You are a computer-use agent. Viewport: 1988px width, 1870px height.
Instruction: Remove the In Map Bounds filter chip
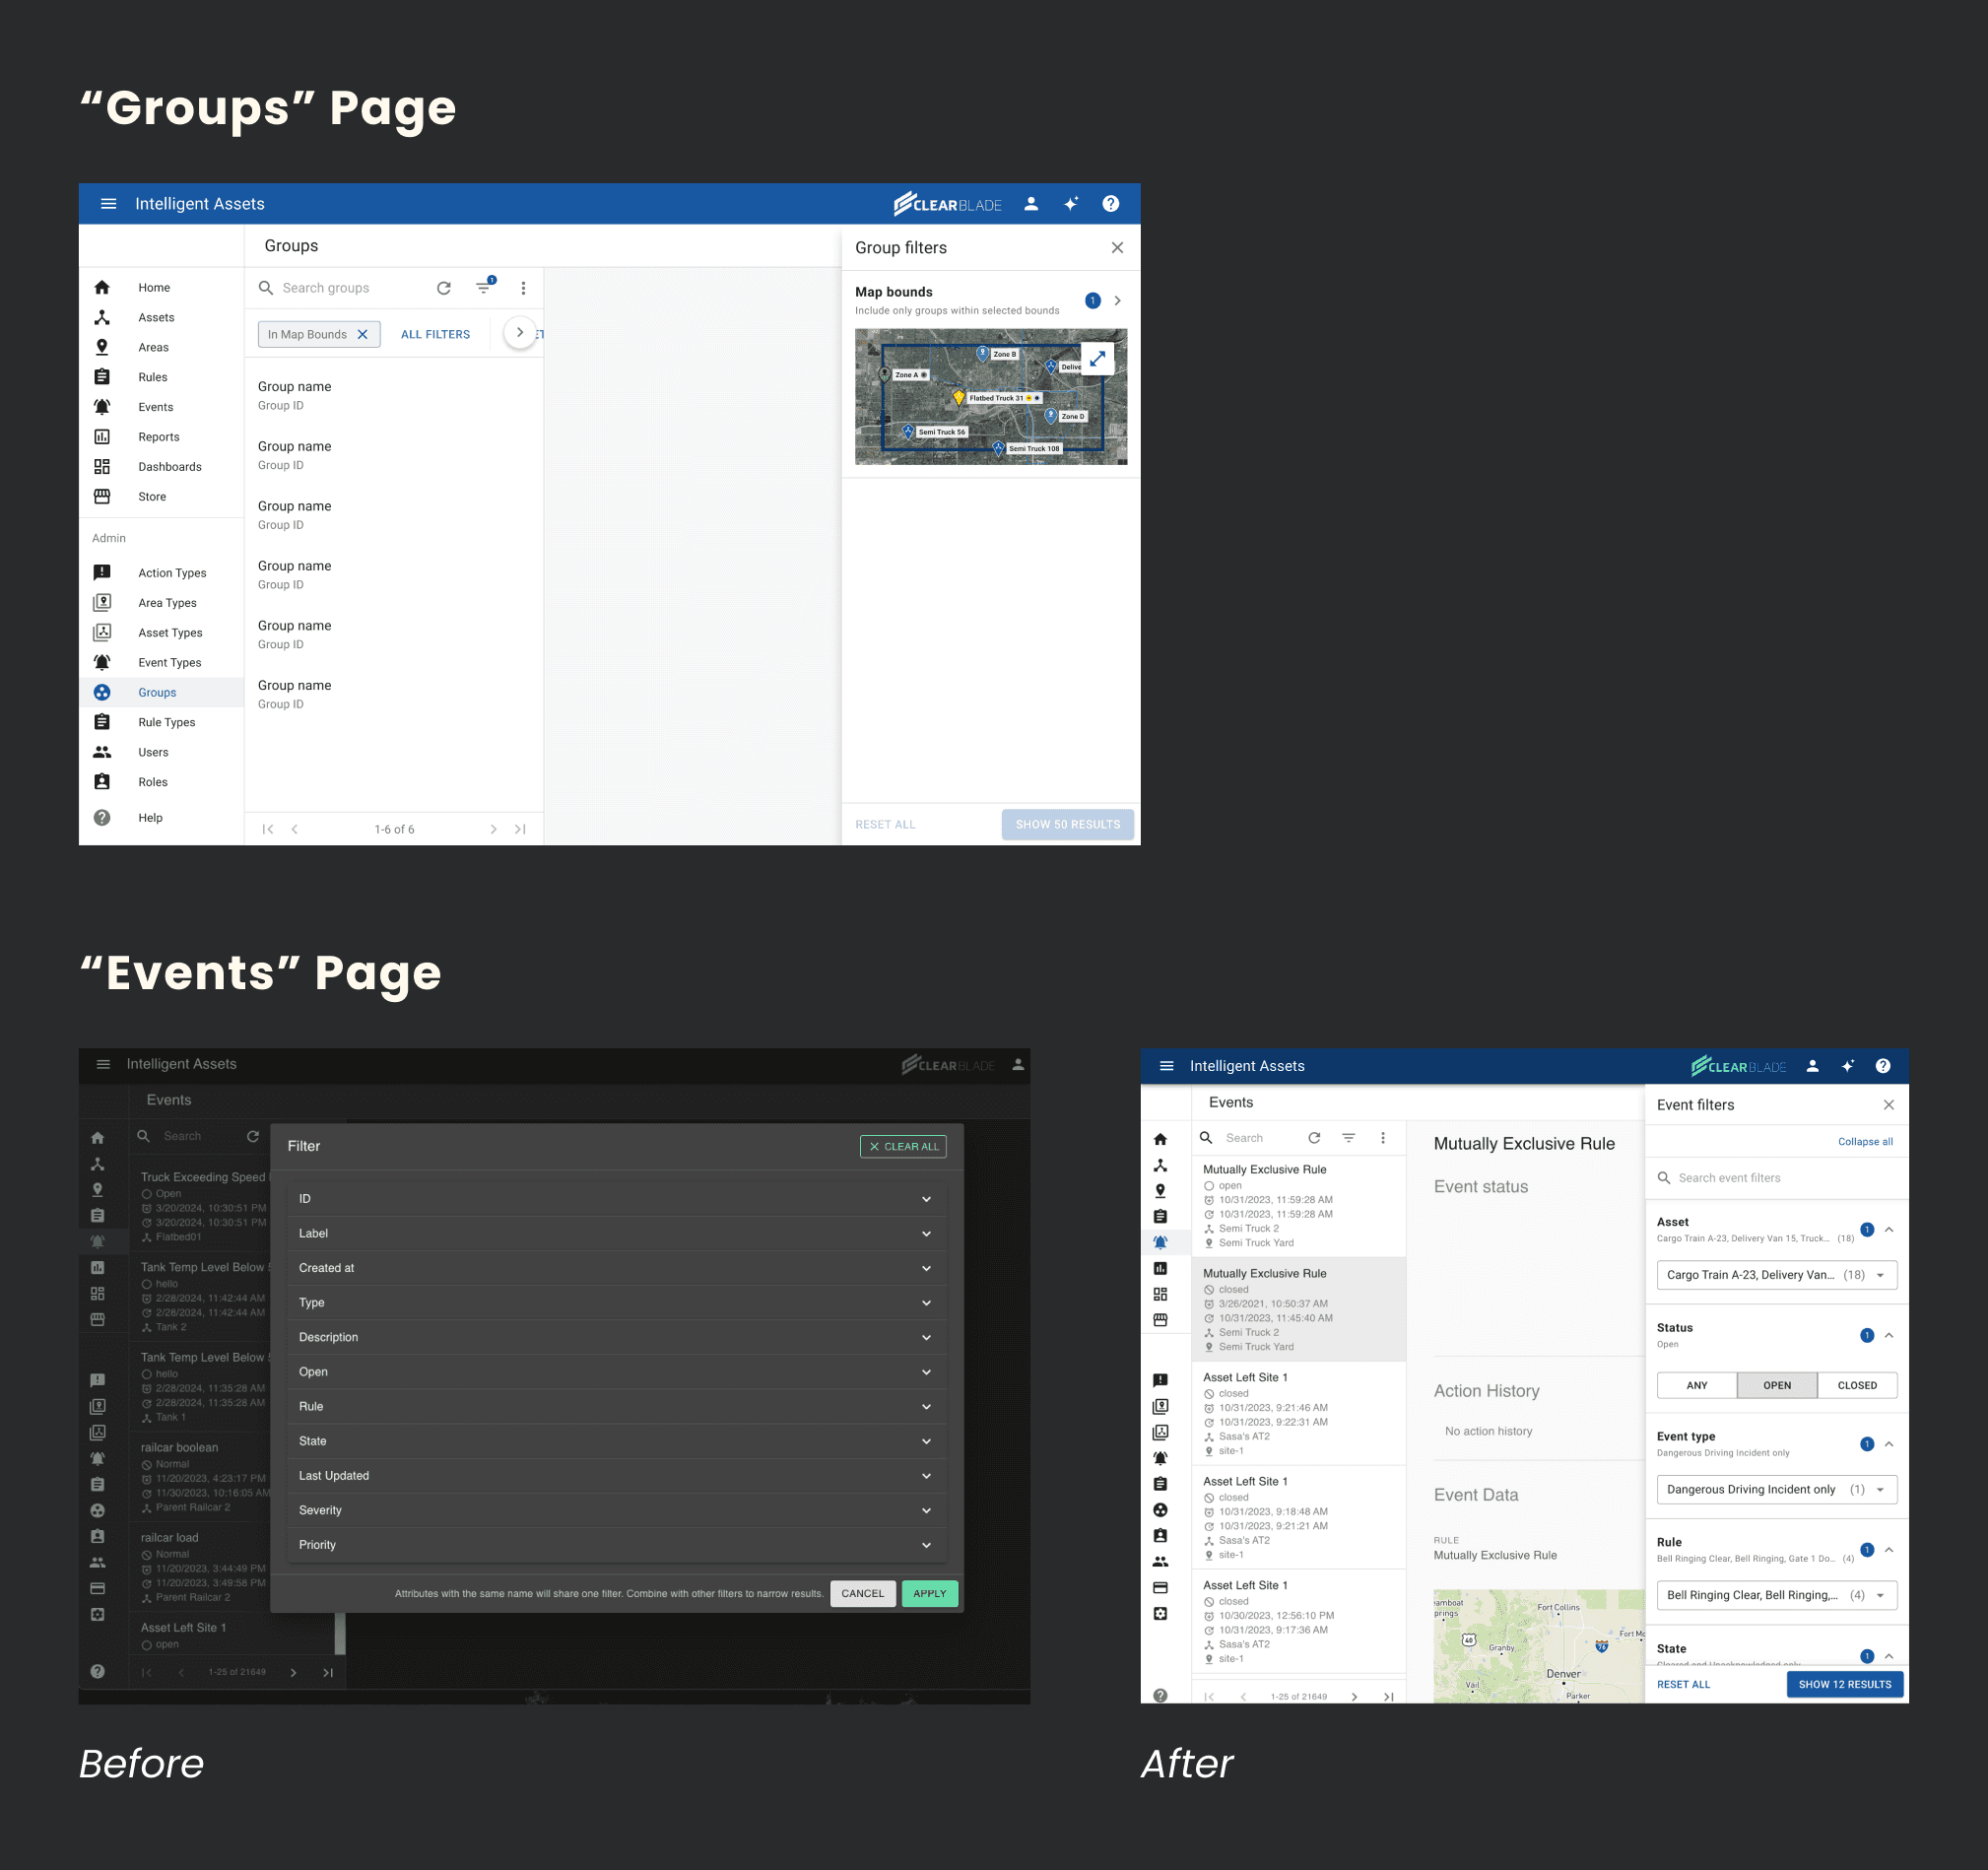coord(363,335)
